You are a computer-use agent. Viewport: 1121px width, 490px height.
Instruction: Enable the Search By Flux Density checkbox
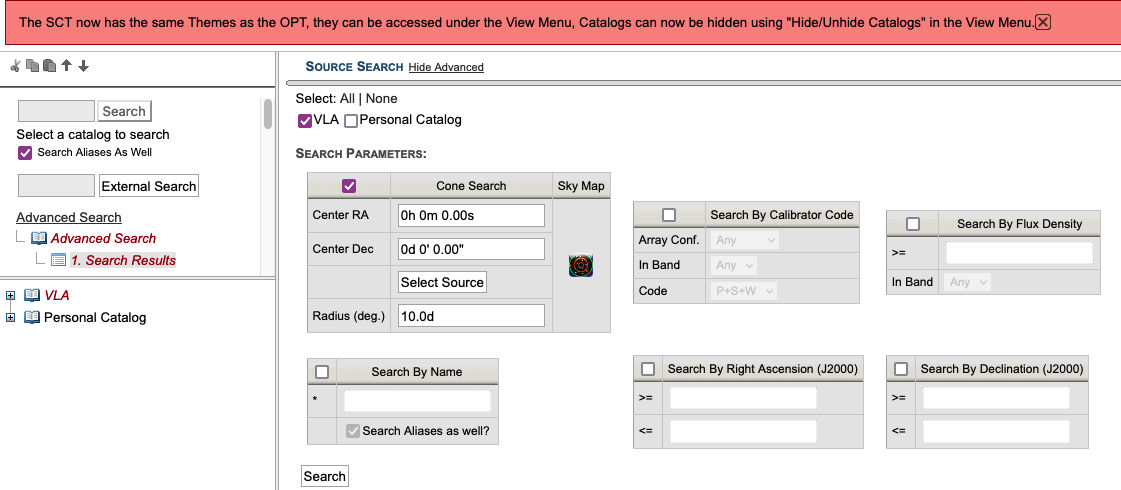[912, 224]
